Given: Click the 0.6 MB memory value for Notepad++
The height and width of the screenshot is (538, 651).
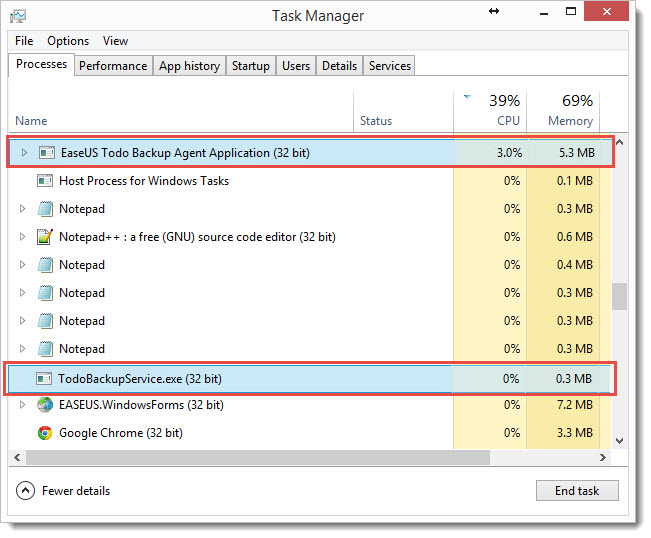Looking at the screenshot, I should coord(575,237).
